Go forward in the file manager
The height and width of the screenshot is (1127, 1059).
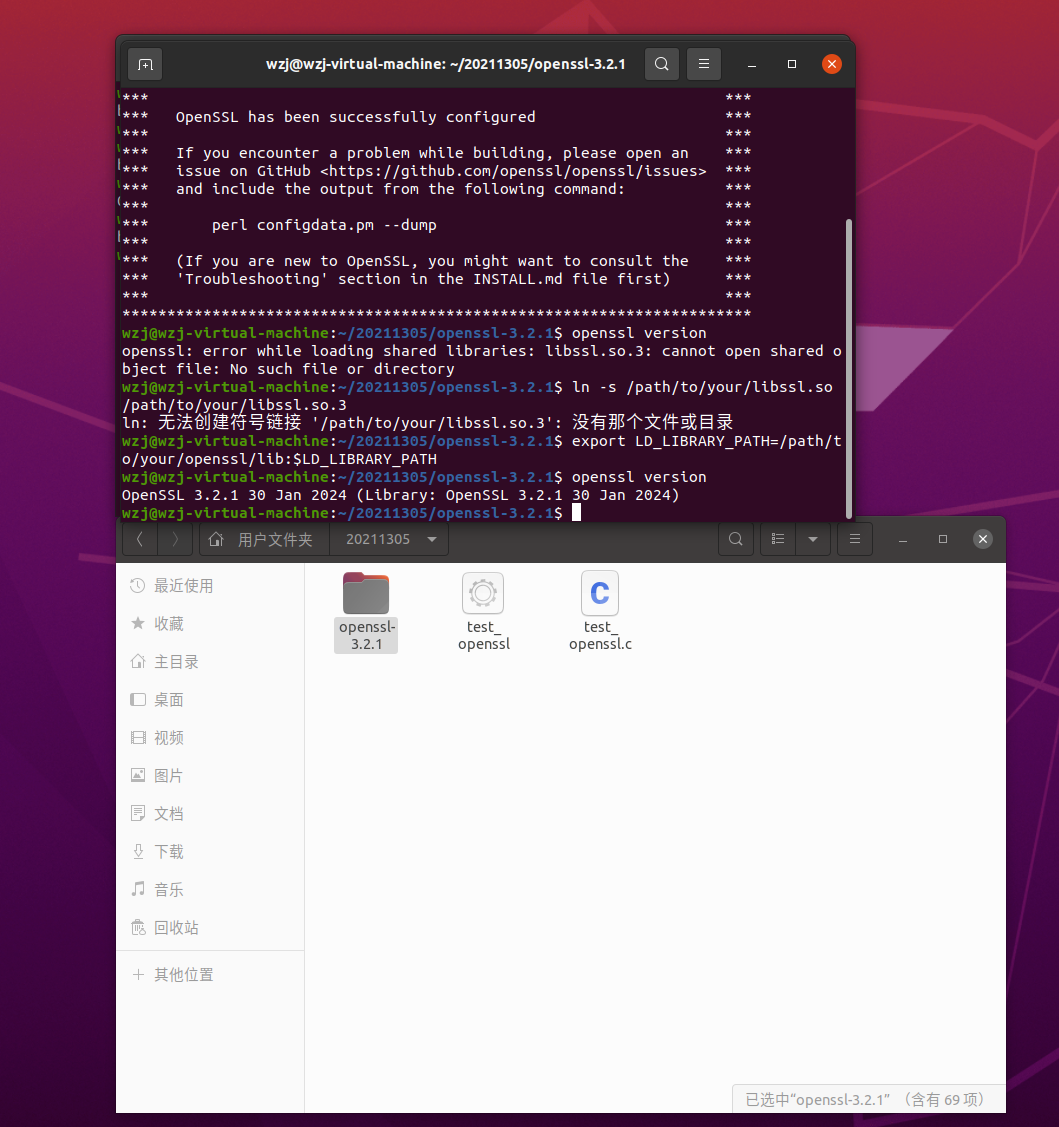click(x=175, y=539)
